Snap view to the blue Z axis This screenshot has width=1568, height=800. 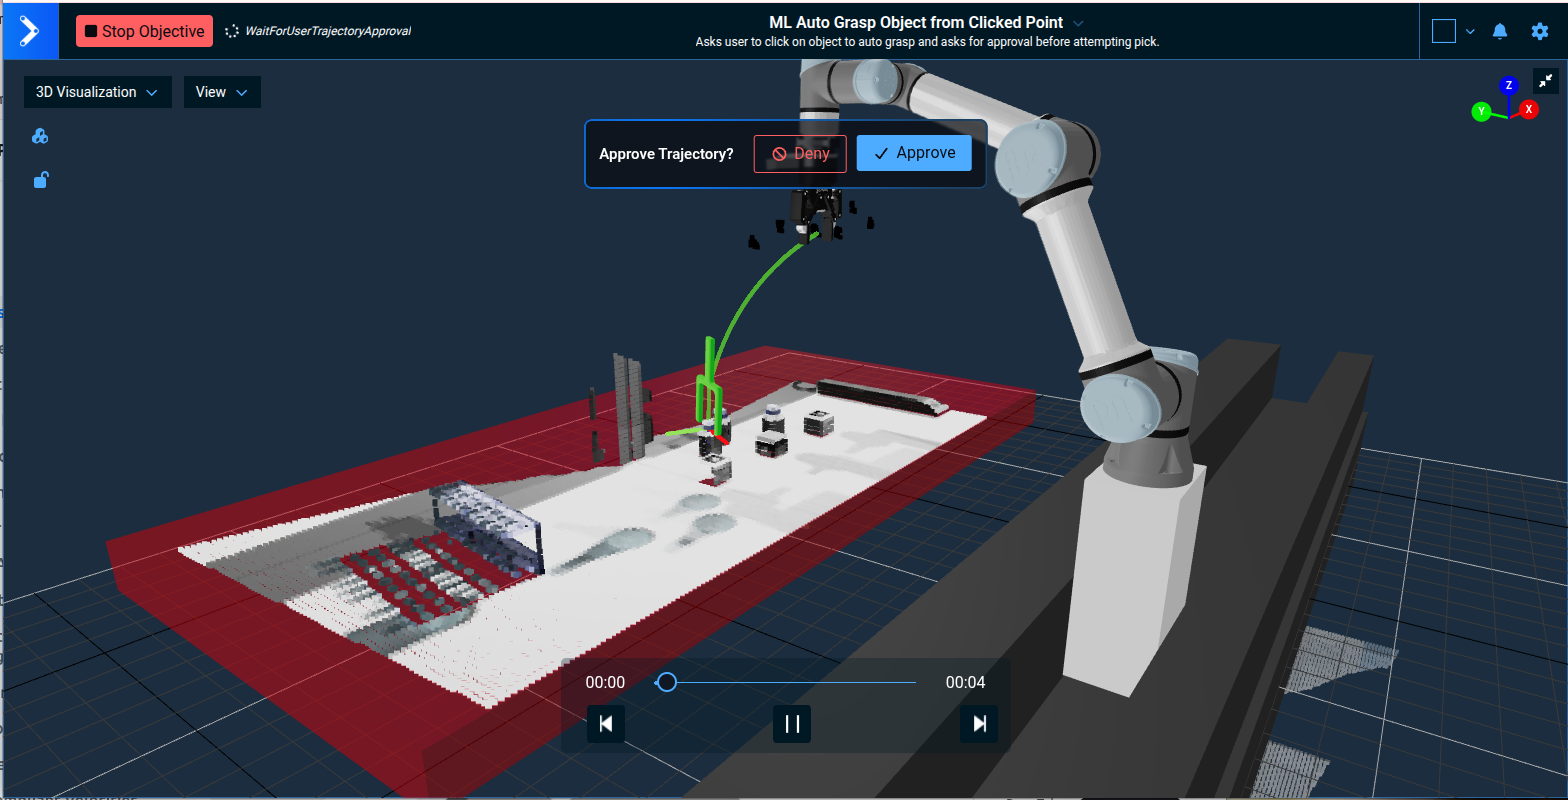(x=1509, y=85)
